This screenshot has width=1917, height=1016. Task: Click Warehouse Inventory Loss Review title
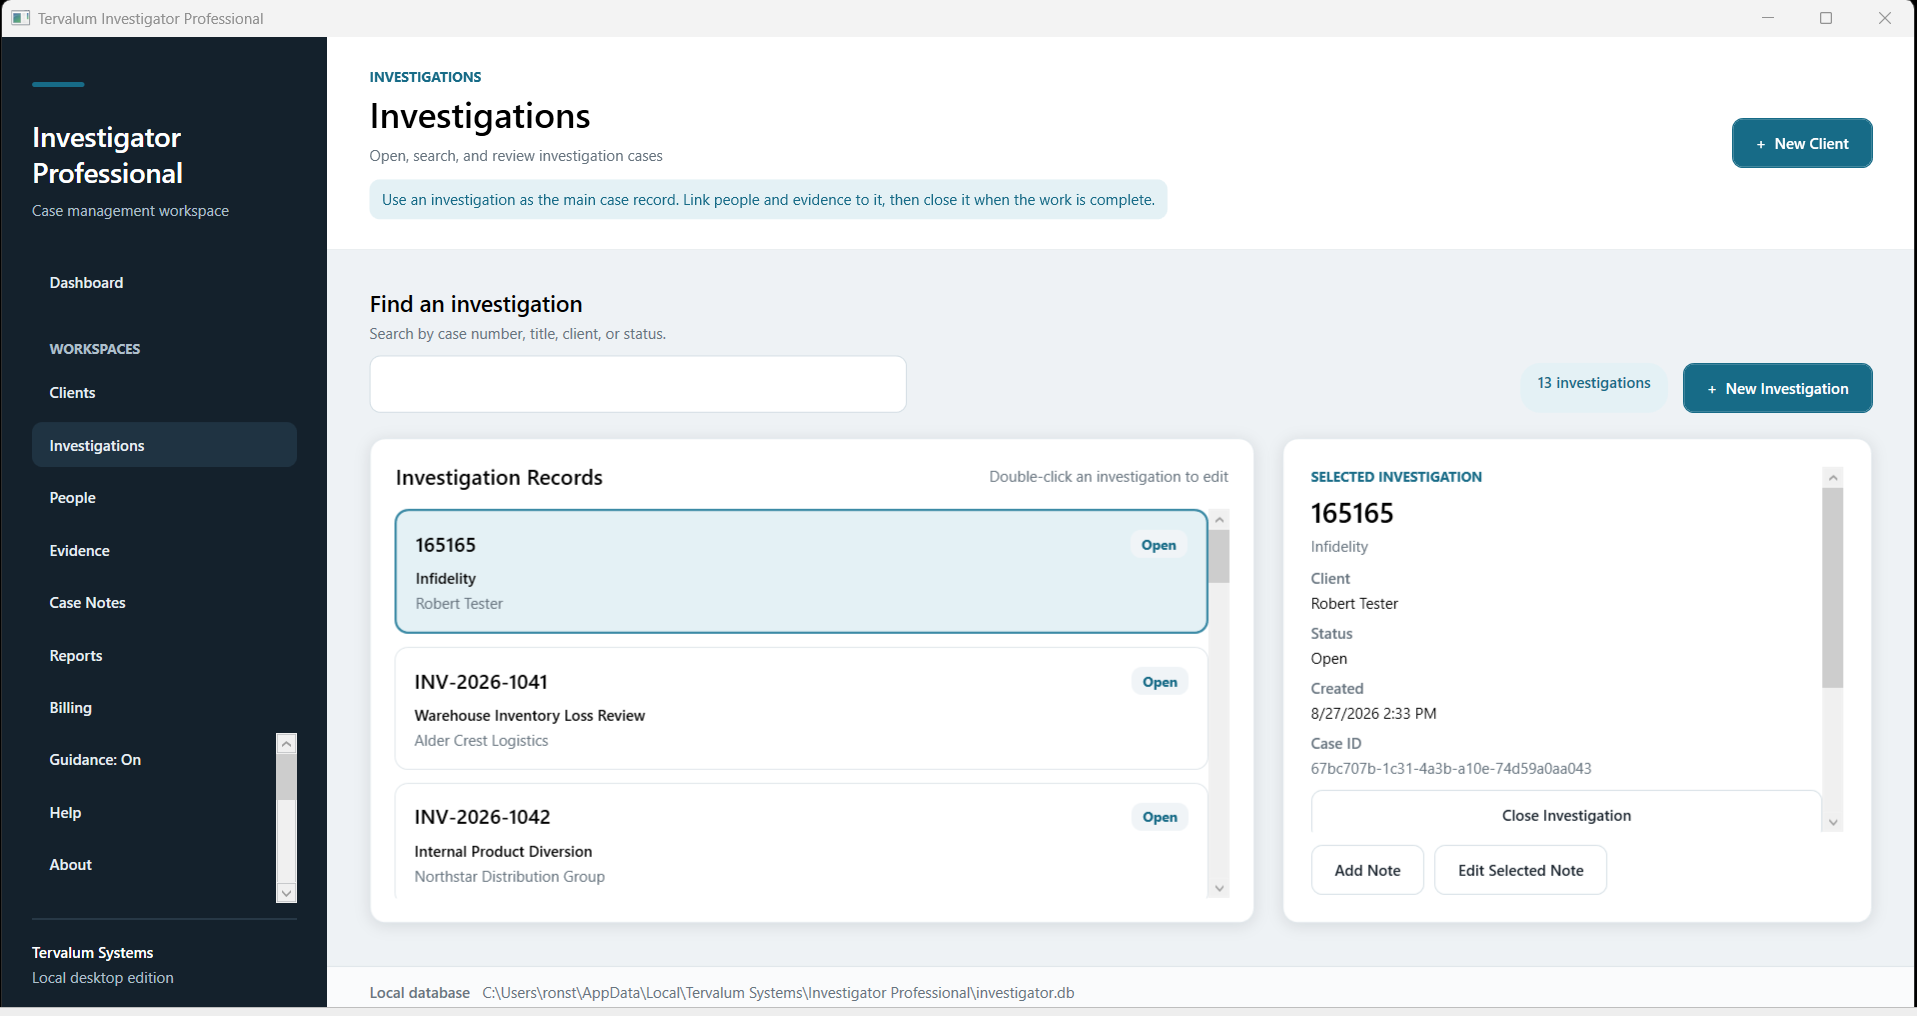pyautogui.click(x=530, y=715)
